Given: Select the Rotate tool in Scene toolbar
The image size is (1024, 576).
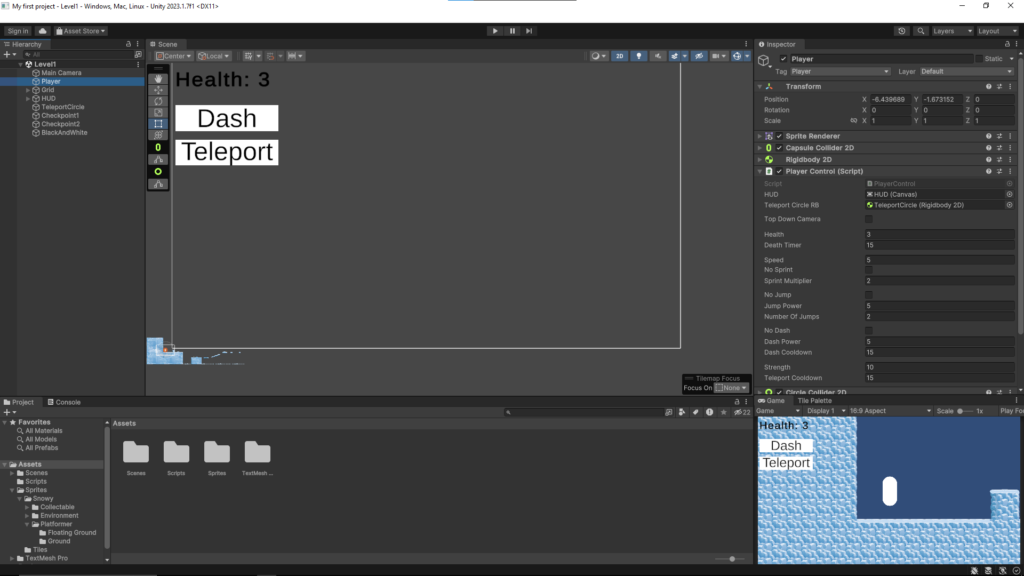Looking at the screenshot, I should pyautogui.click(x=160, y=101).
